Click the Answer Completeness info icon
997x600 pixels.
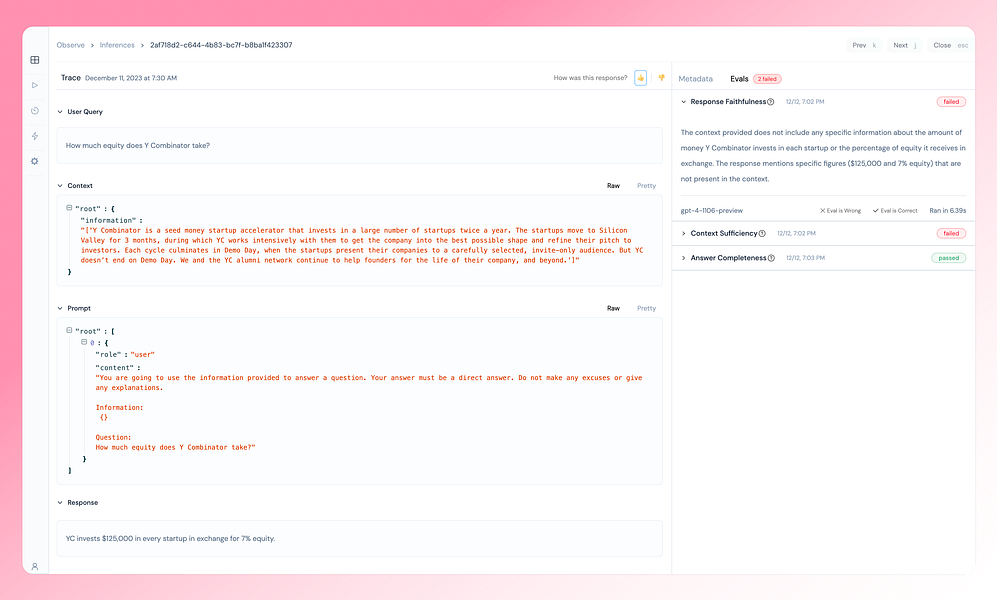[x=771, y=258]
